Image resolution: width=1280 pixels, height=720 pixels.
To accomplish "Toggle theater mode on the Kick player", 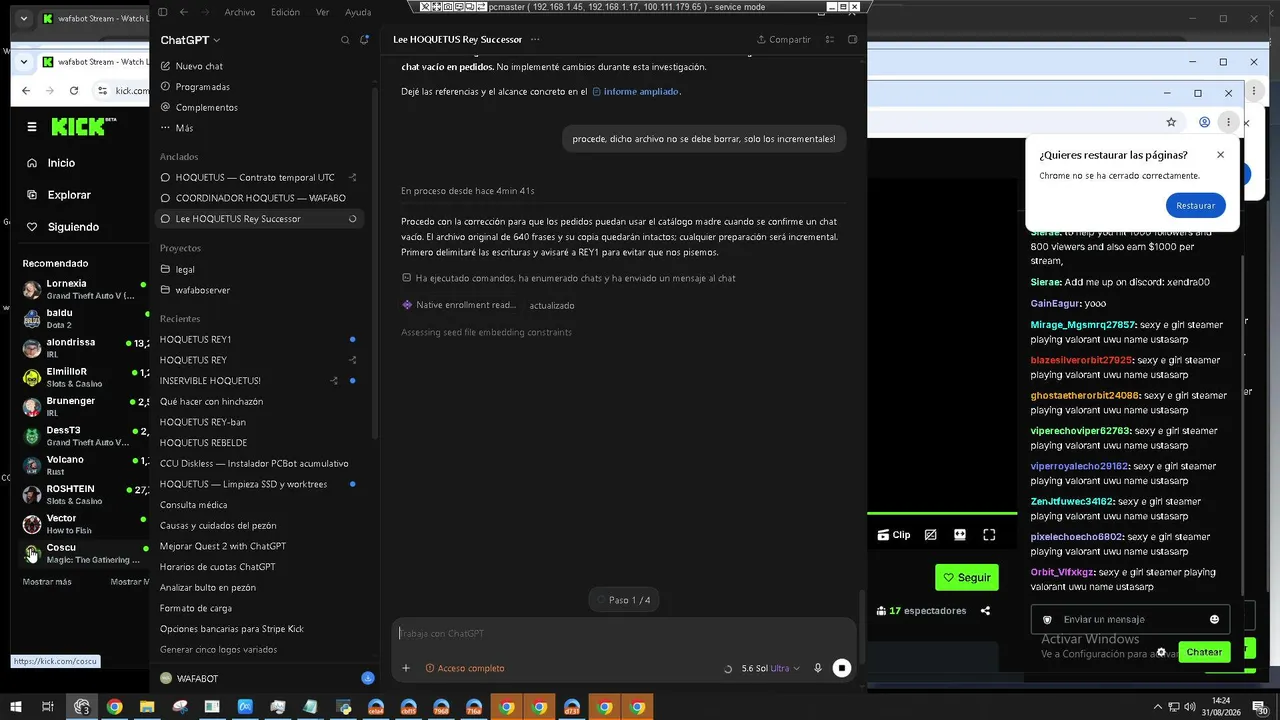I will (960, 535).
